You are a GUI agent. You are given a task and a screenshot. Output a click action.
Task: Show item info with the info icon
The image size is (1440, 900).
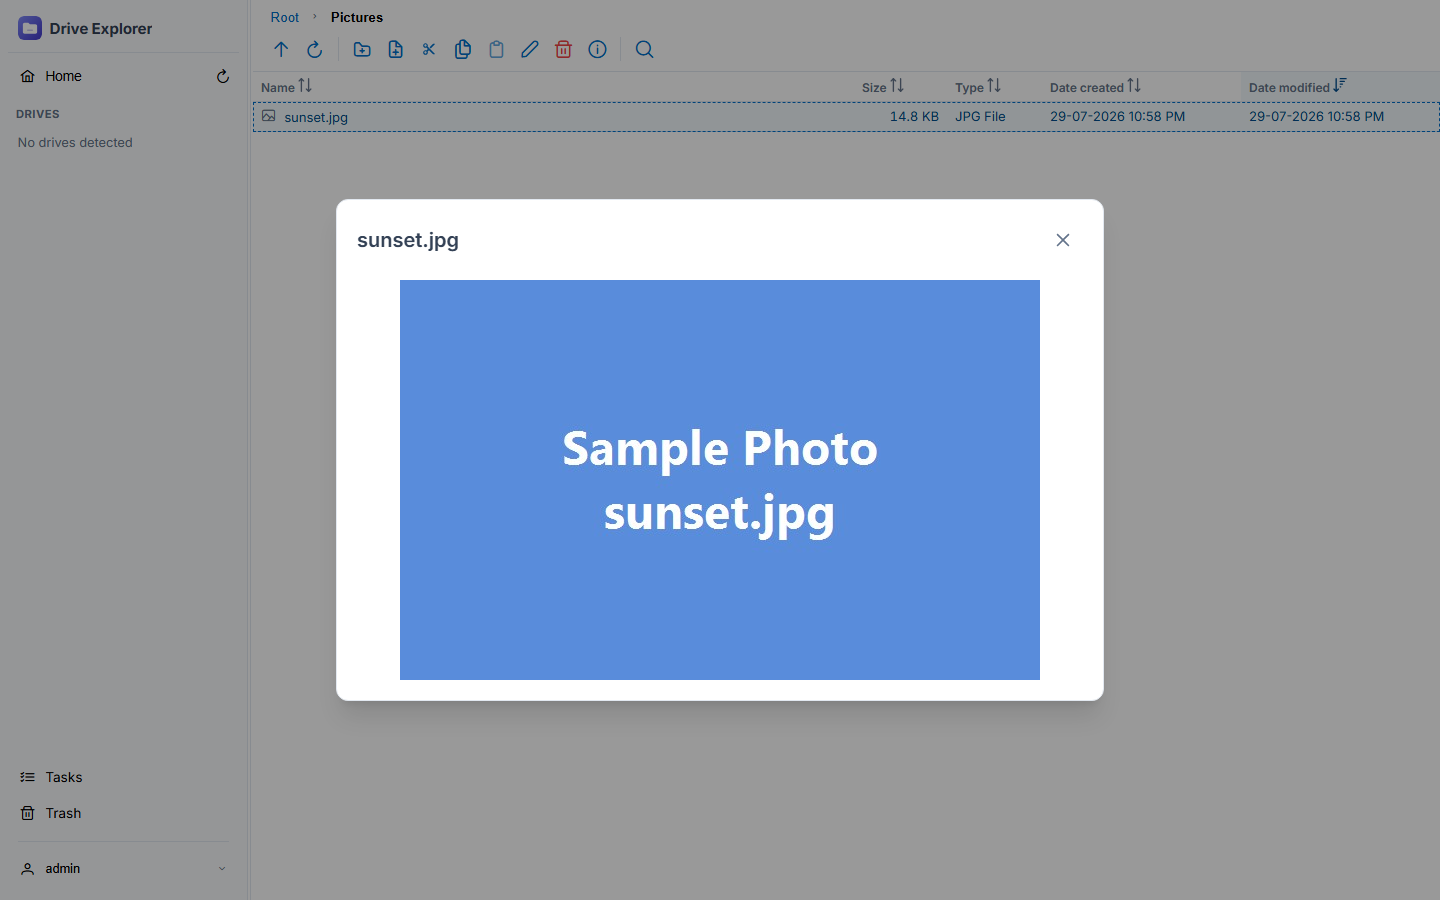[597, 49]
